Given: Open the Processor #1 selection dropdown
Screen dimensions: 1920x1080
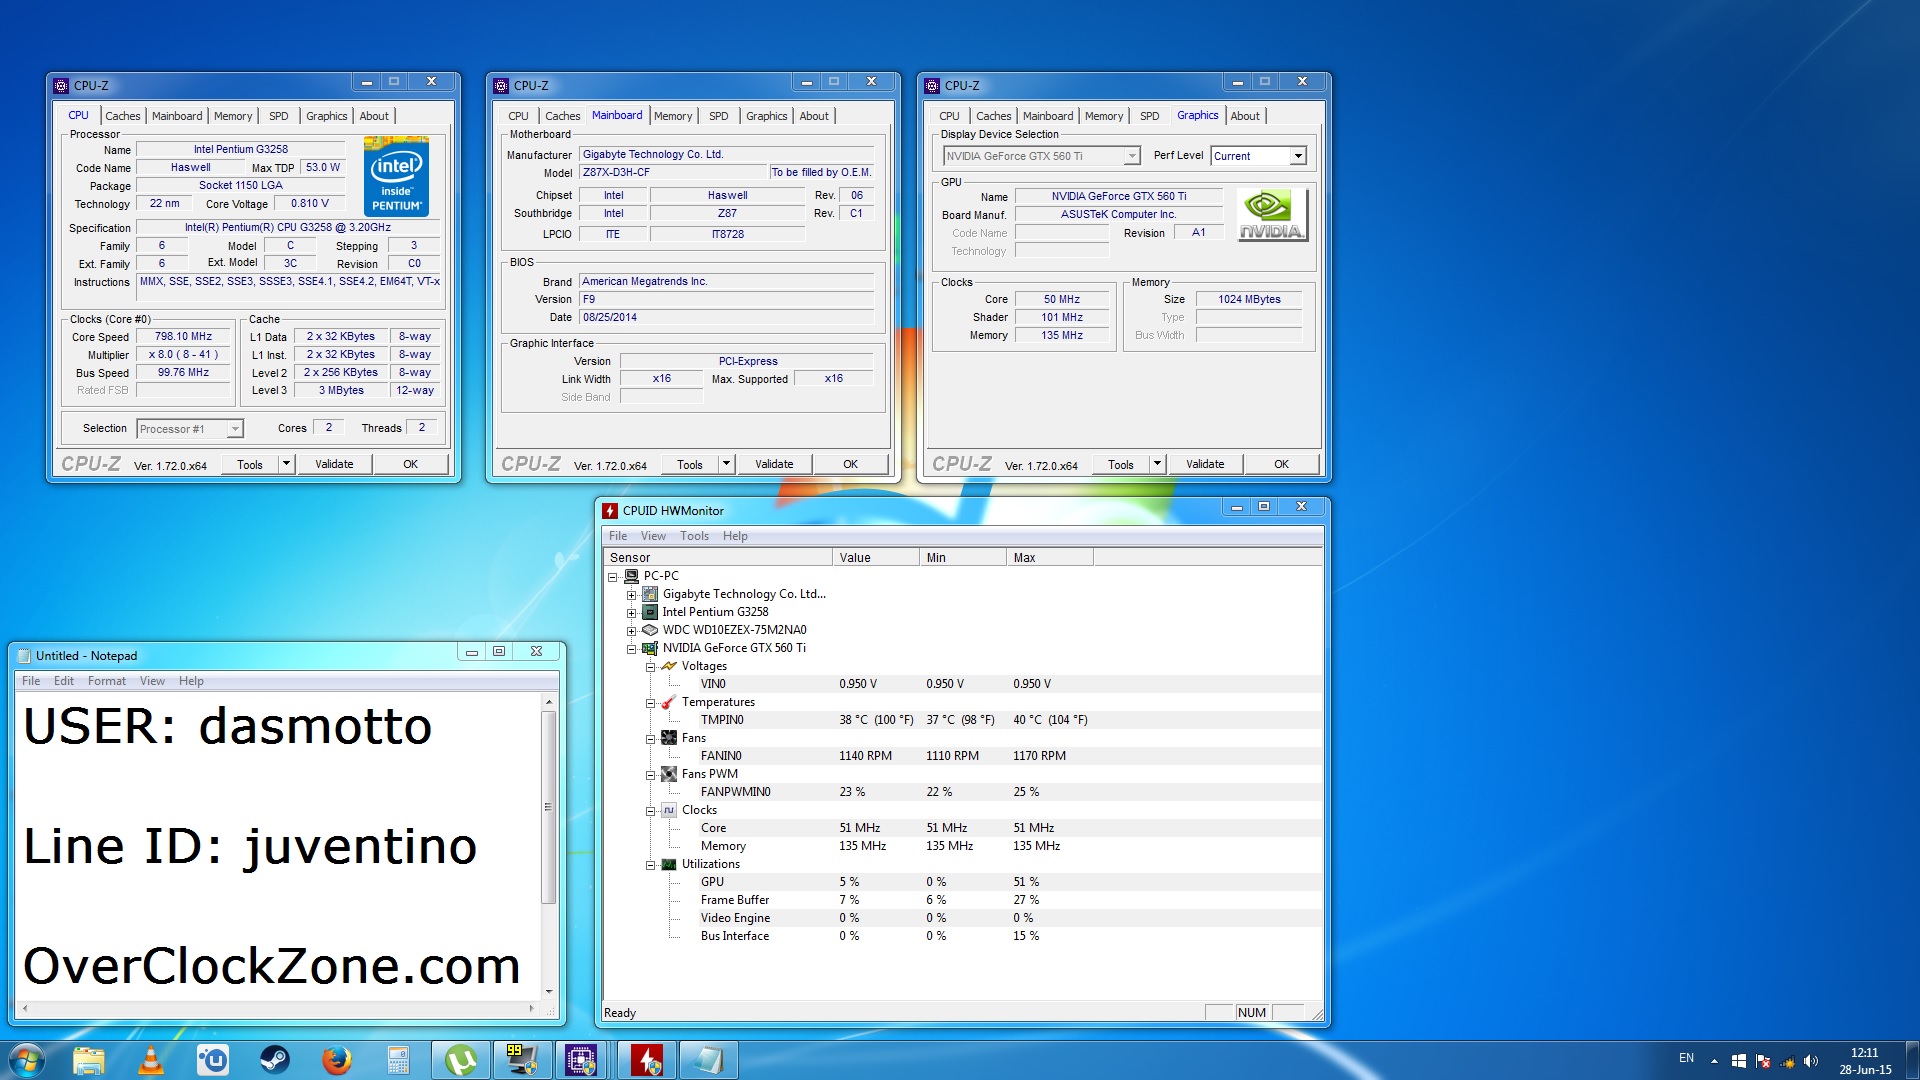Looking at the screenshot, I should 235,429.
